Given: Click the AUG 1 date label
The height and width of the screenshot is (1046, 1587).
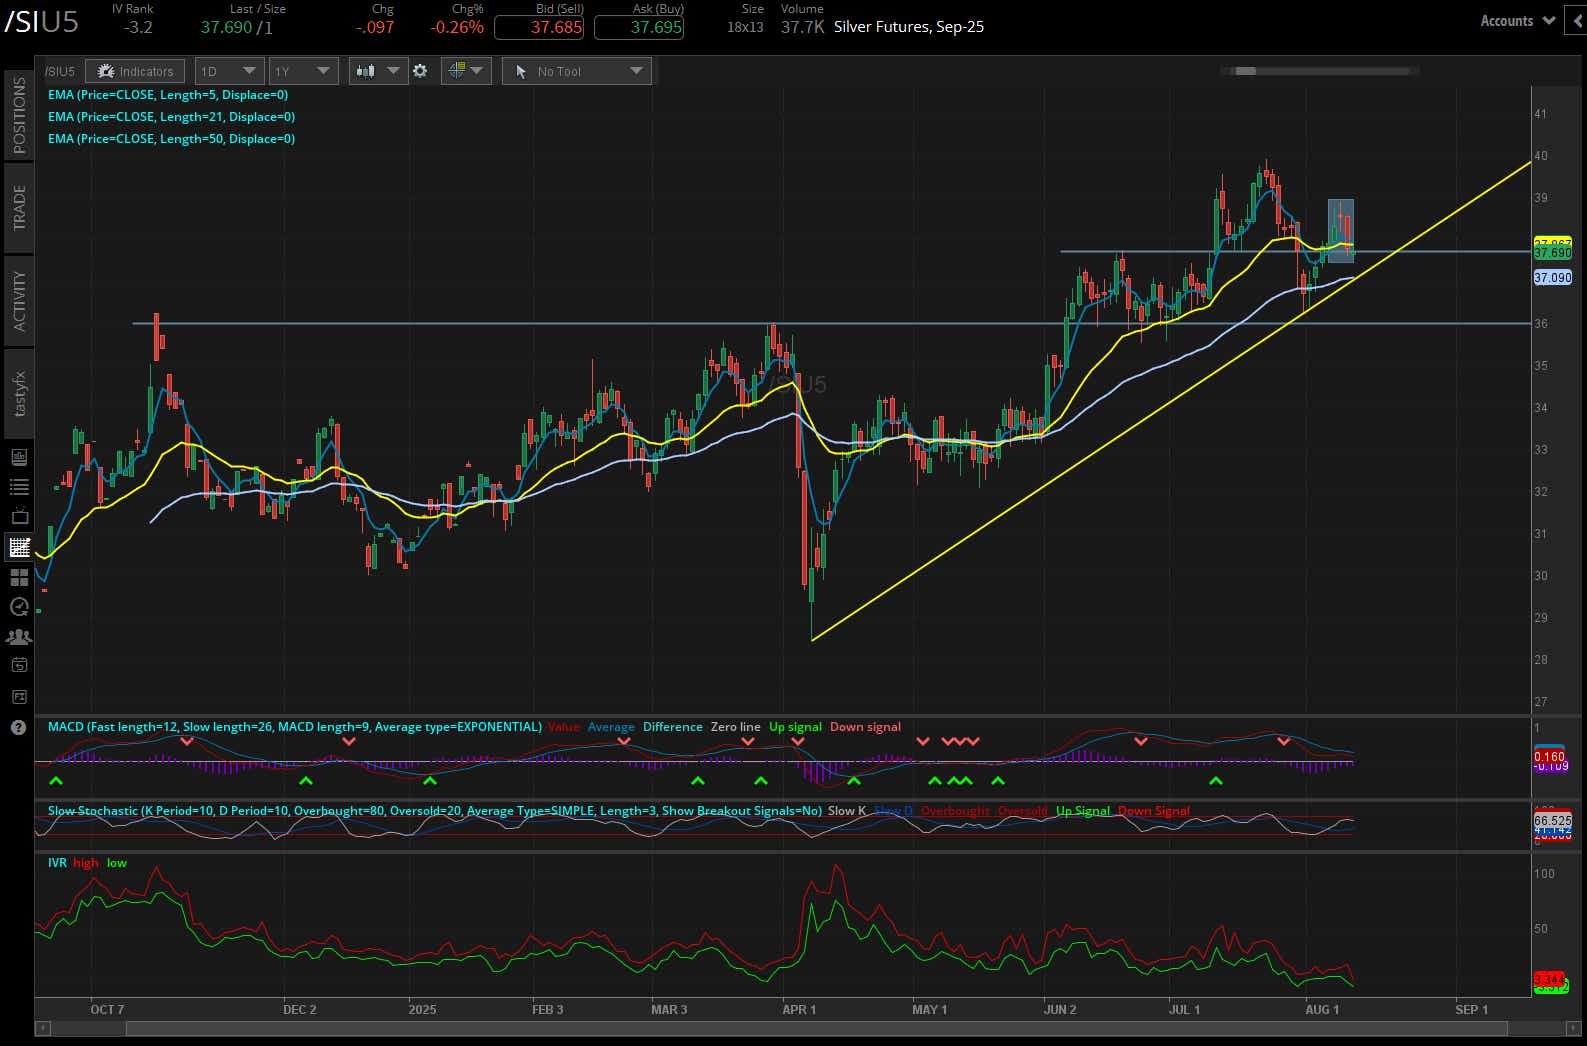Looking at the screenshot, I should coord(1322,1009).
